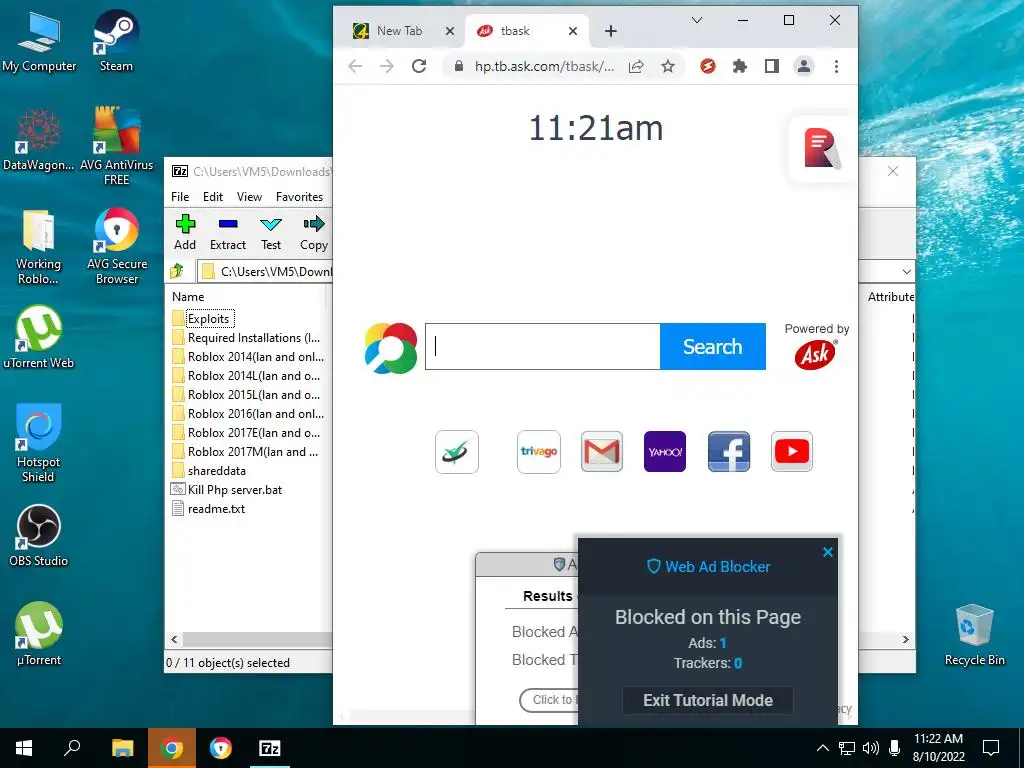Open Chrome profile avatar menu
Viewport: 1024px width, 768px height.
(x=804, y=66)
